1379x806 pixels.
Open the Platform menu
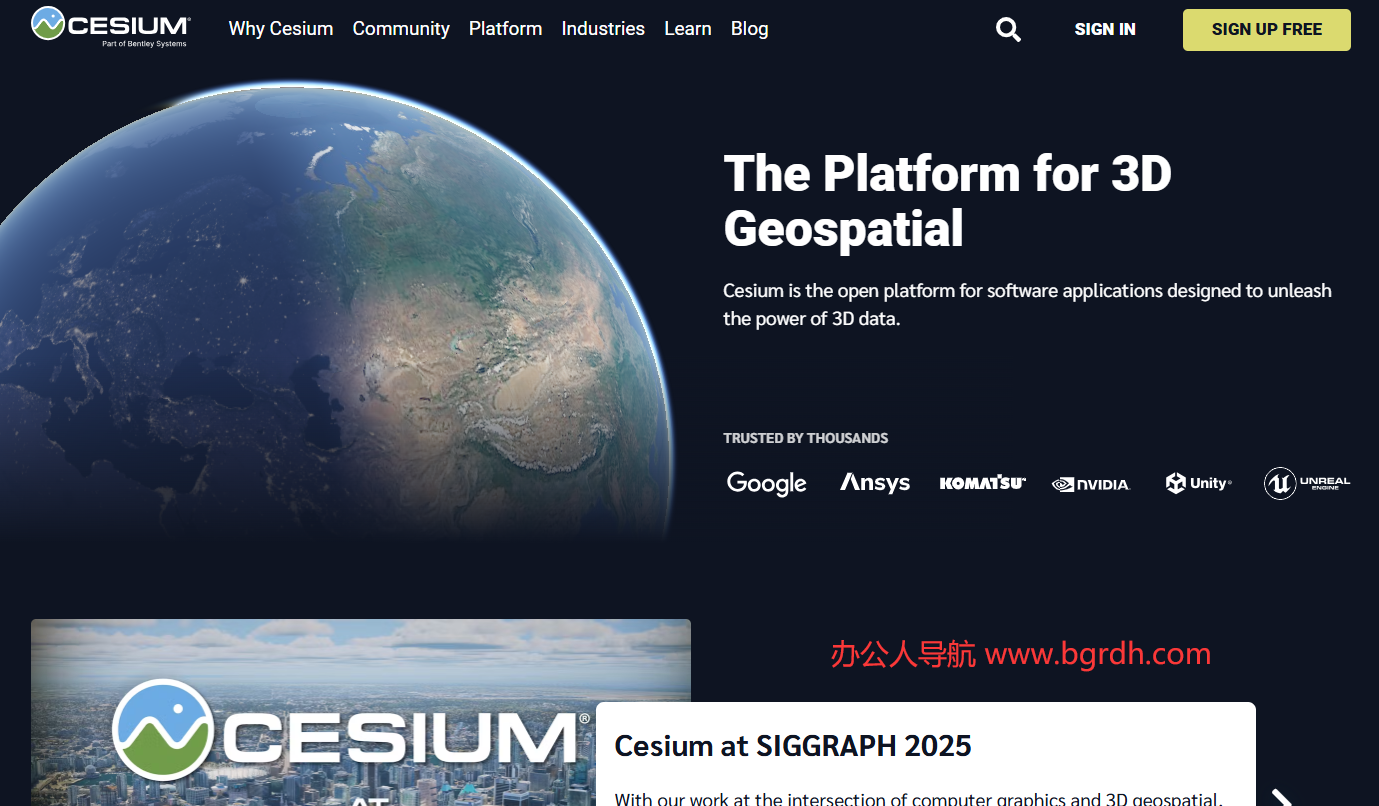[506, 29]
